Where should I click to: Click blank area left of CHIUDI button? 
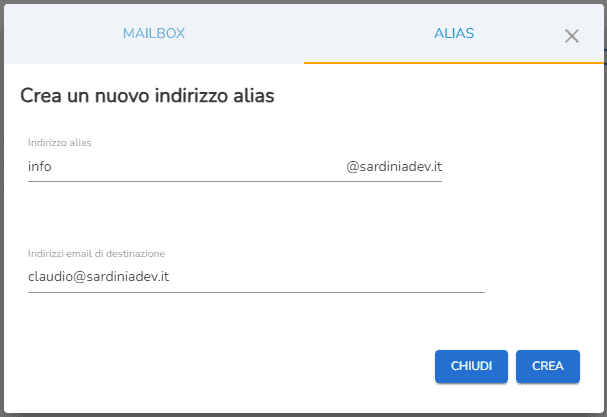pyautogui.click(x=250, y=366)
